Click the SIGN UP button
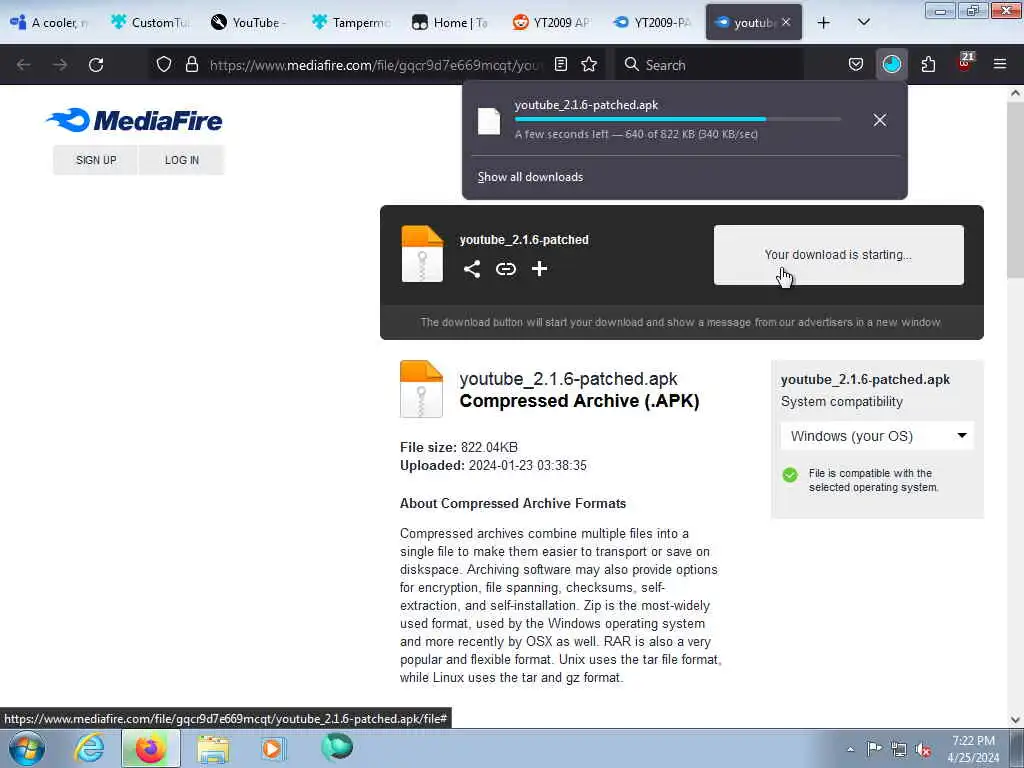The height and width of the screenshot is (768, 1024). point(96,160)
